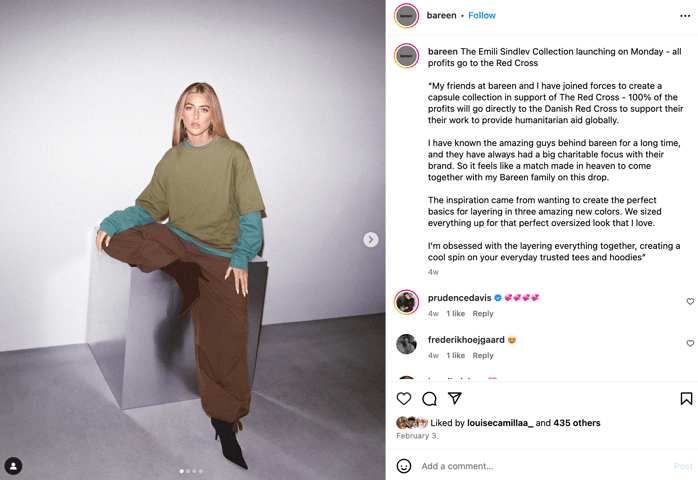Open frederikhoejgaard username link
The width and height of the screenshot is (698, 480).
[x=466, y=340]
